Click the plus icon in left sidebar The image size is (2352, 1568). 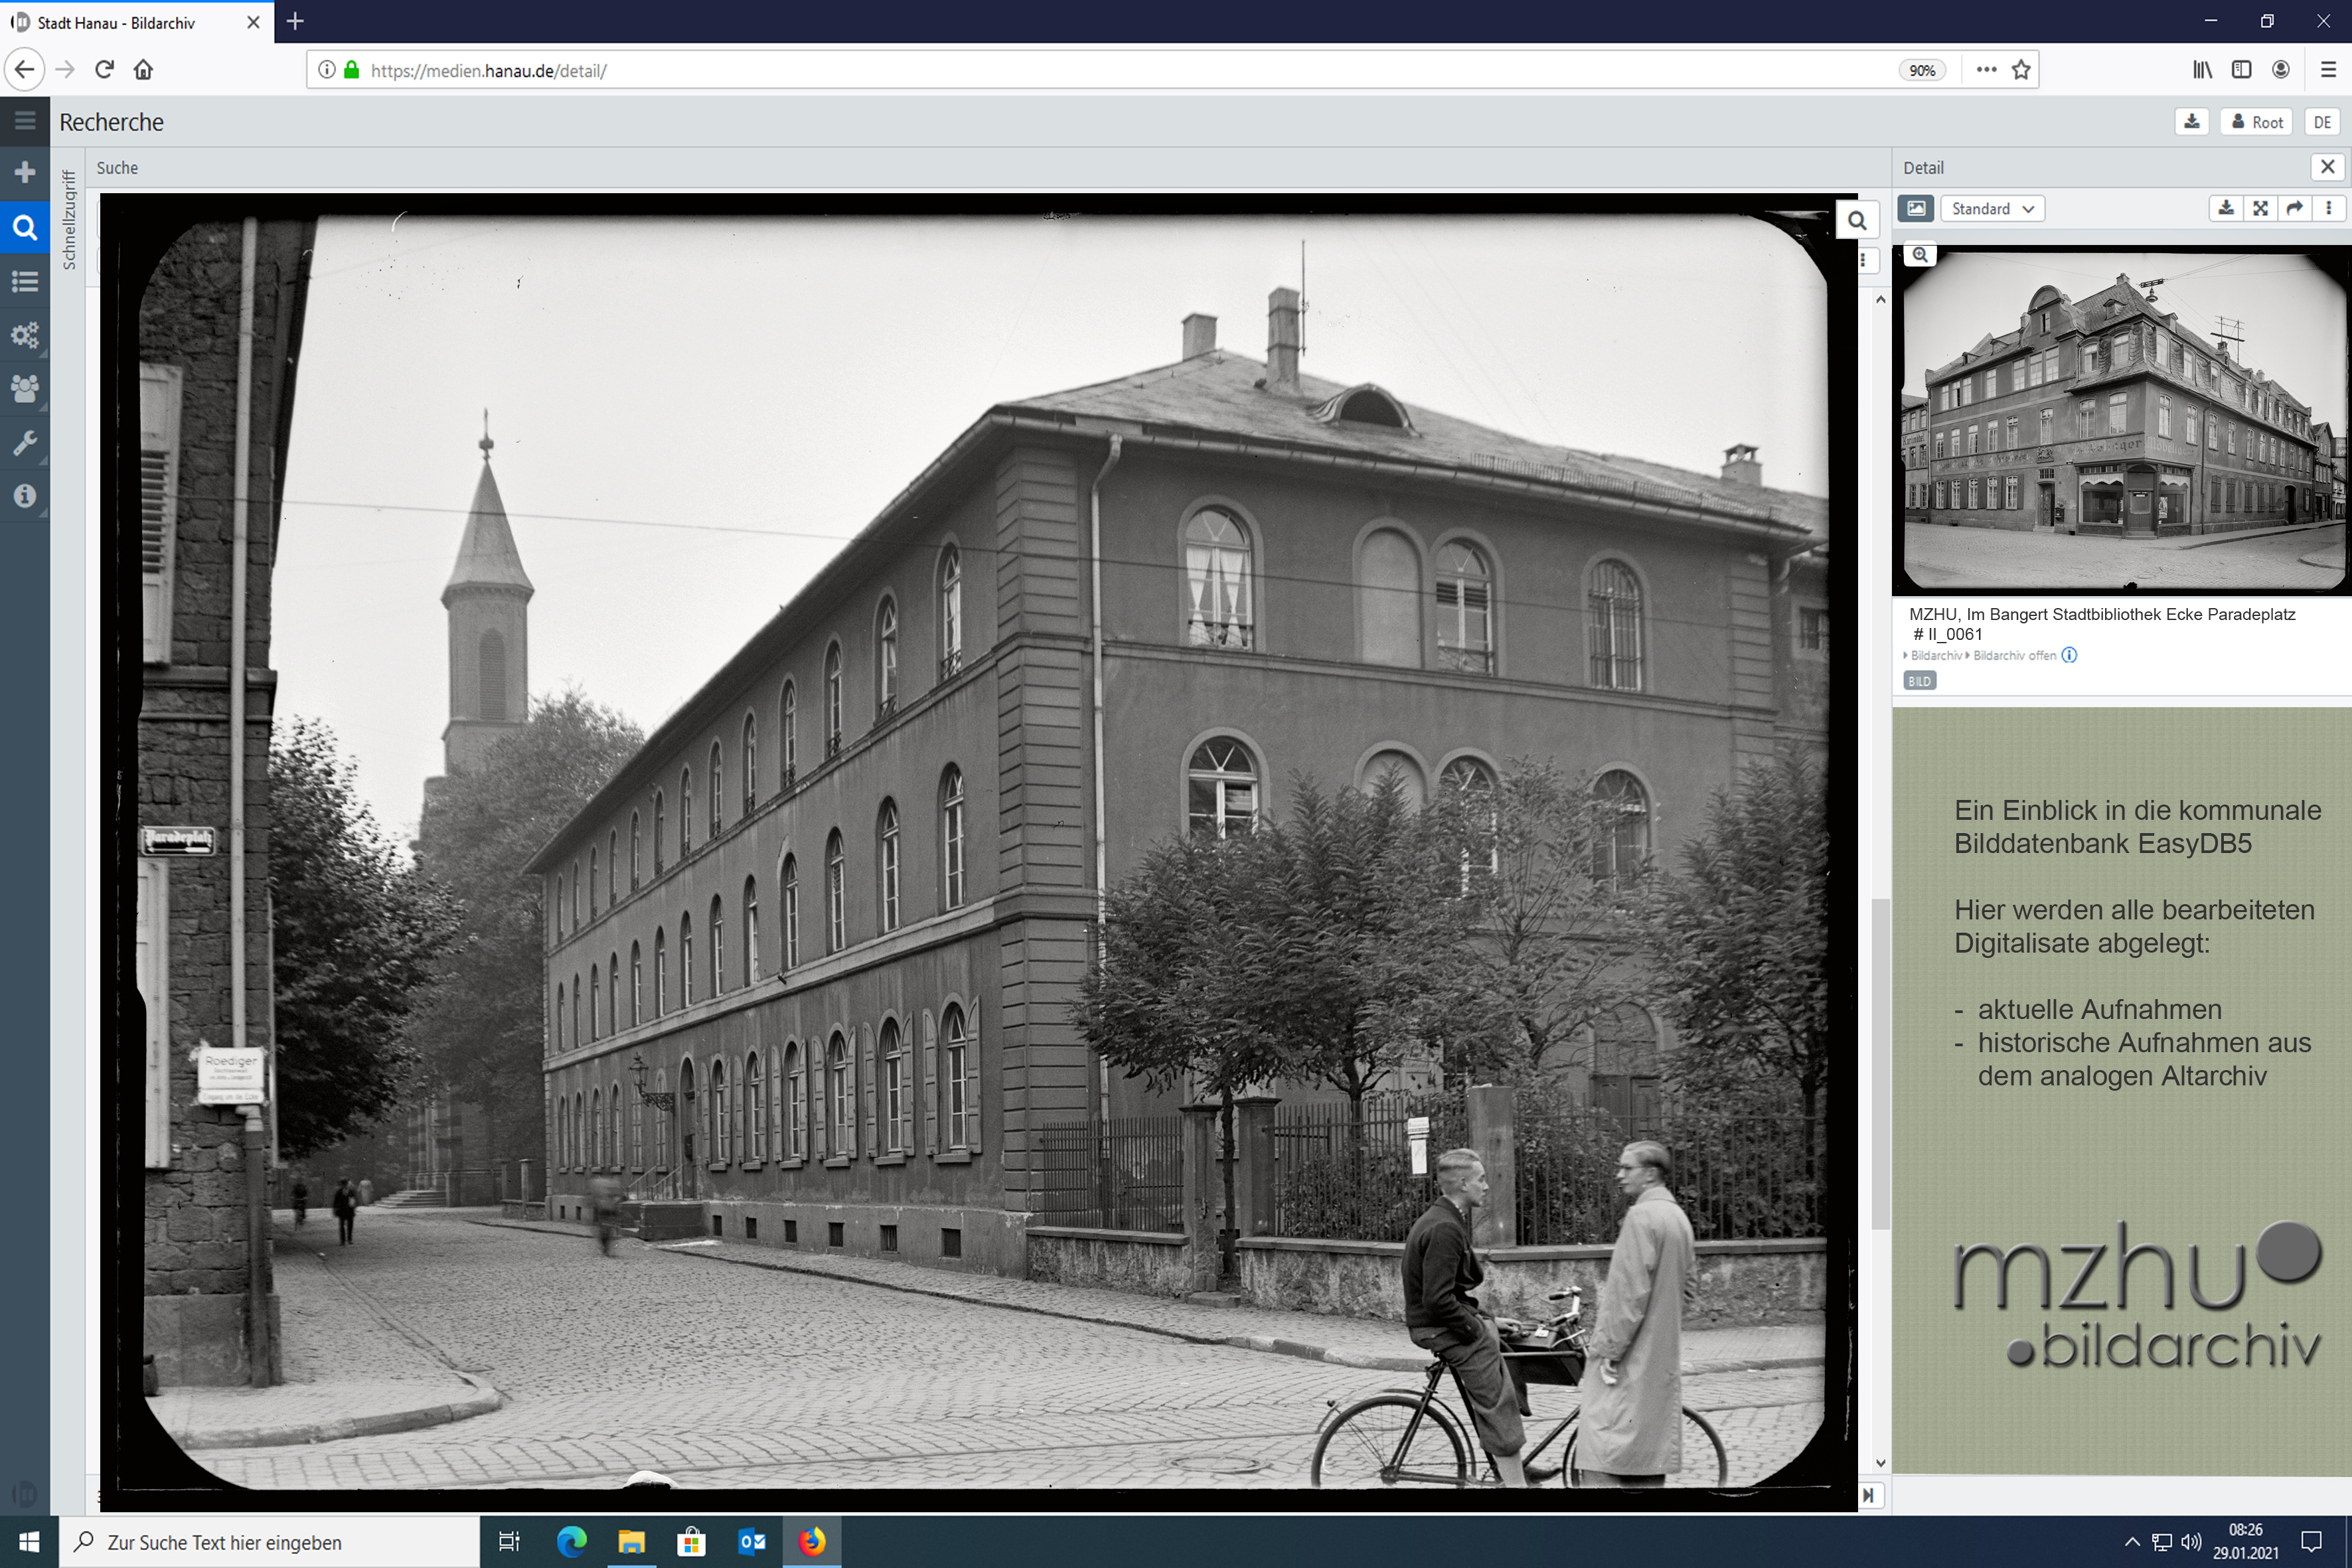pyautogui.click(x=25, y=172)
